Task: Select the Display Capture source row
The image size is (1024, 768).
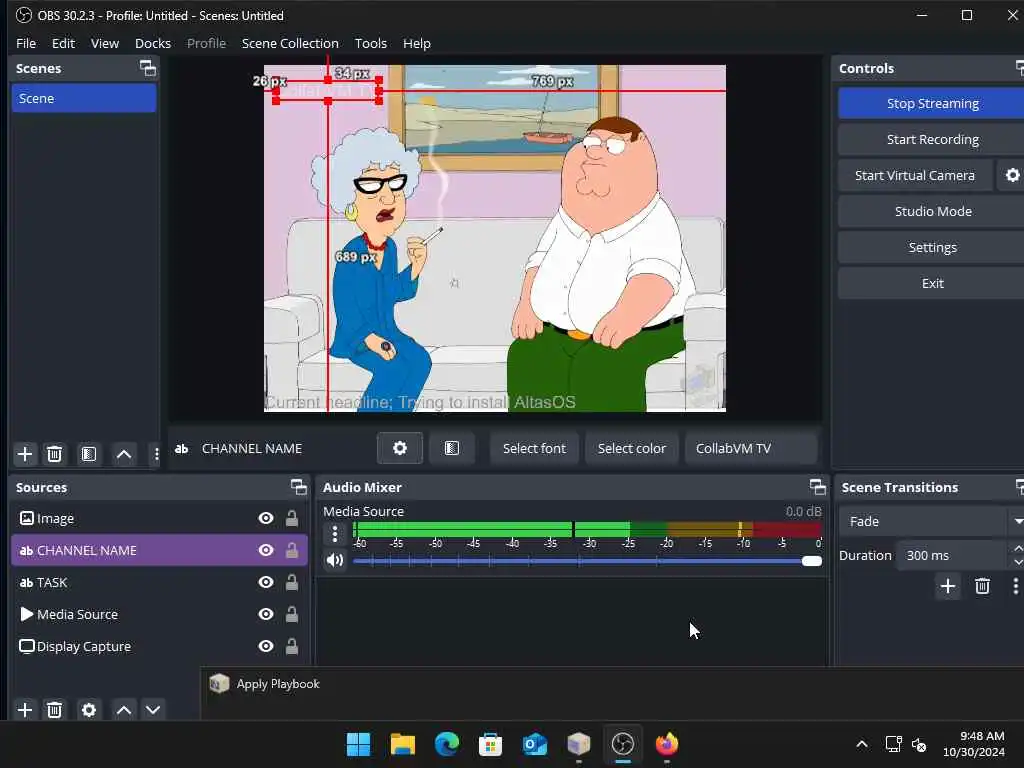Action: click(x=159, y=646)
